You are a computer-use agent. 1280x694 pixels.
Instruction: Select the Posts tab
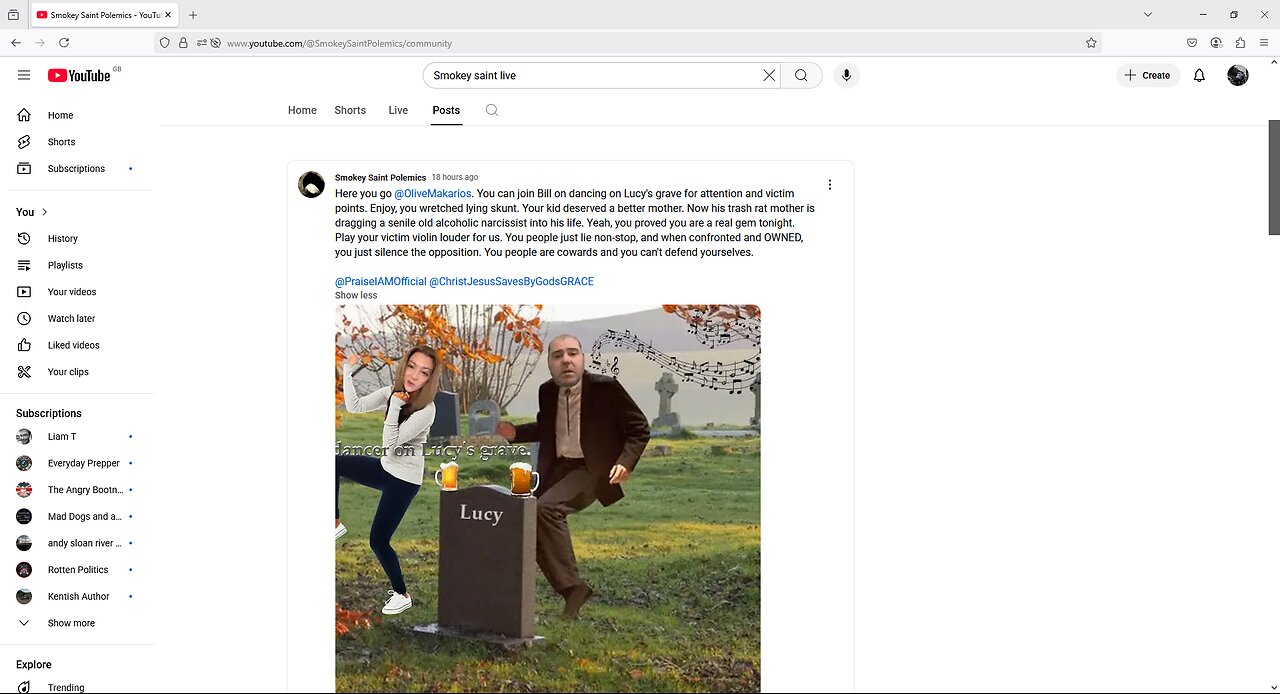click(x=446, y=110)
